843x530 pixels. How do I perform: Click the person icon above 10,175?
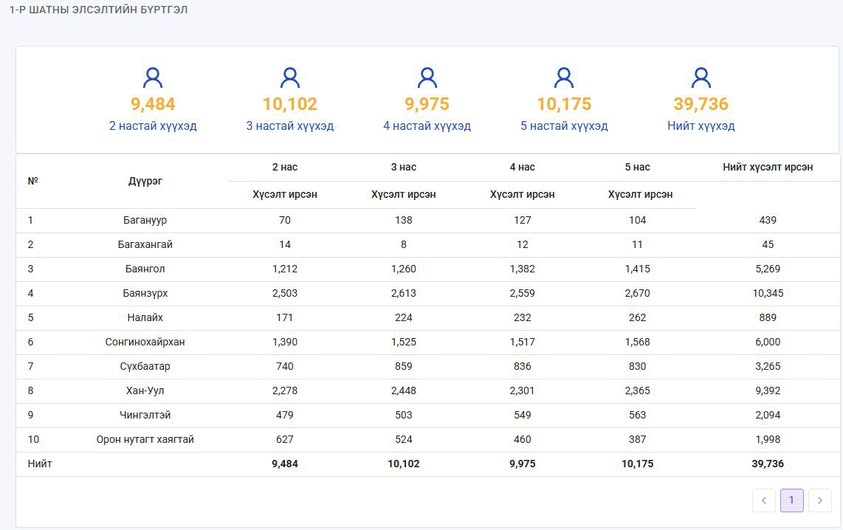click(563, 78)
